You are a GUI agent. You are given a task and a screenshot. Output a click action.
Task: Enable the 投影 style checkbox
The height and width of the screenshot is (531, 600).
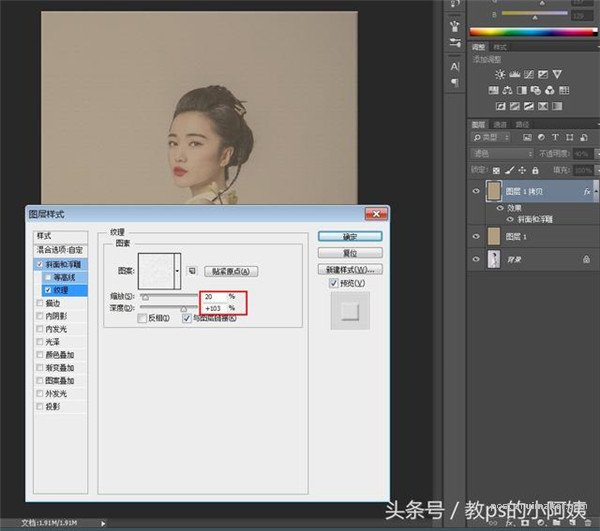[x=39, y=406]
